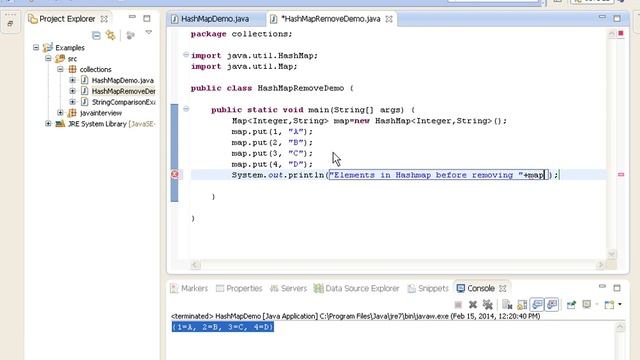The height and width of the screenshot is (360, 640).
Task: Select the Examples project icon
Action: point(48,48)
